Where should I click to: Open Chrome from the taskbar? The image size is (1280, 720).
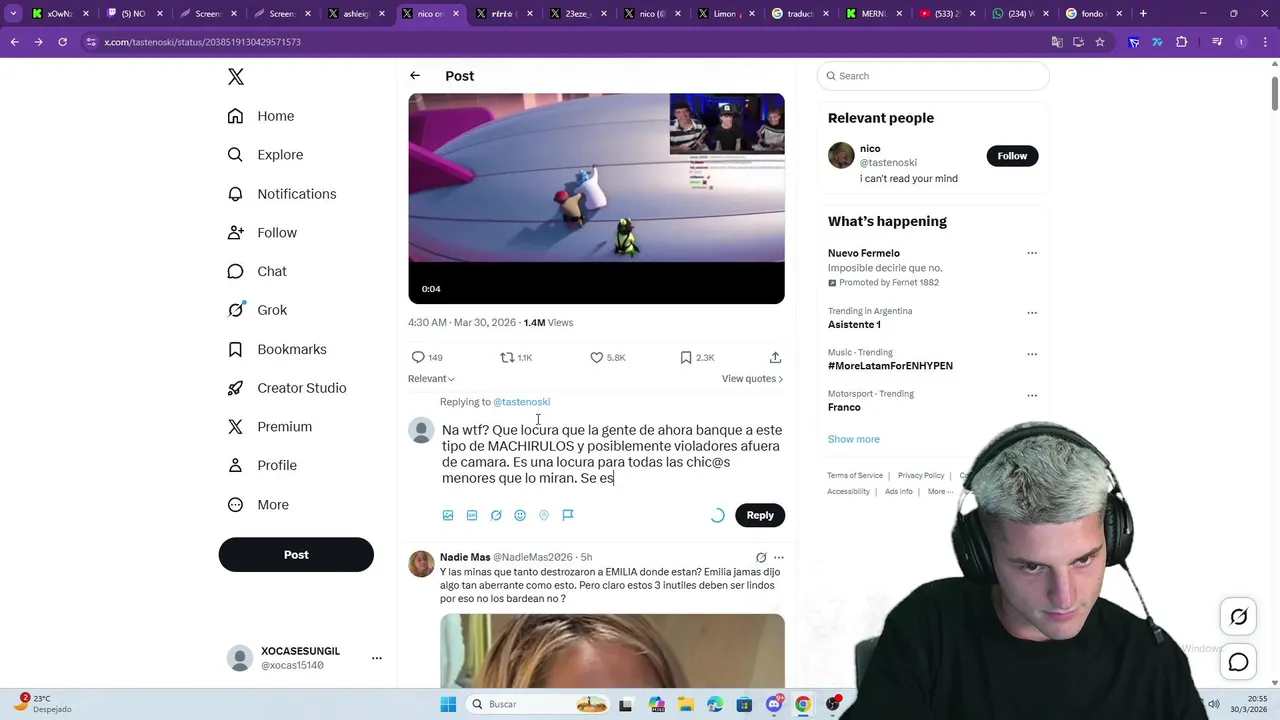[803, 704]
